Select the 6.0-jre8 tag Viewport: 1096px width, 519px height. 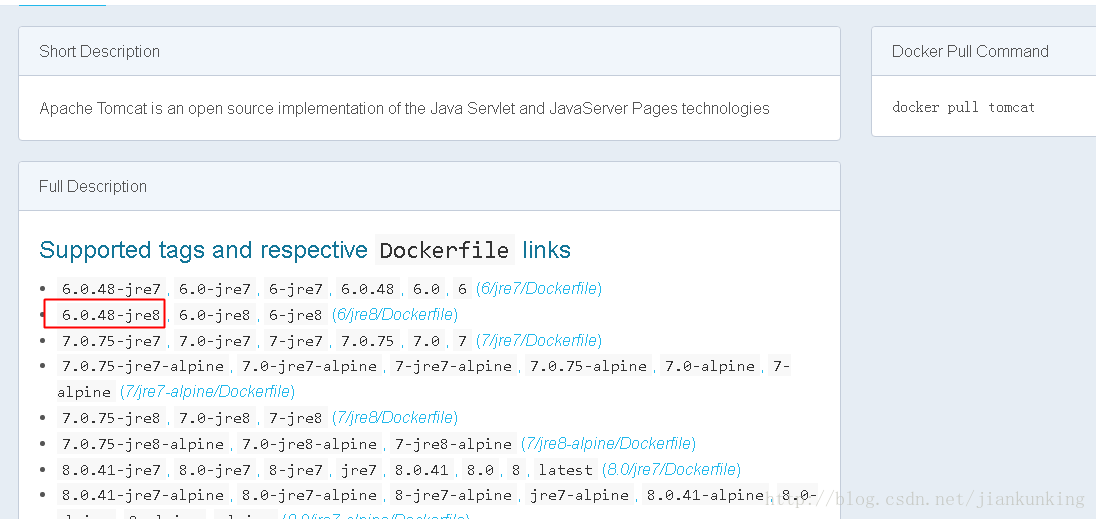pyautogui.click(x=215, y=315)
